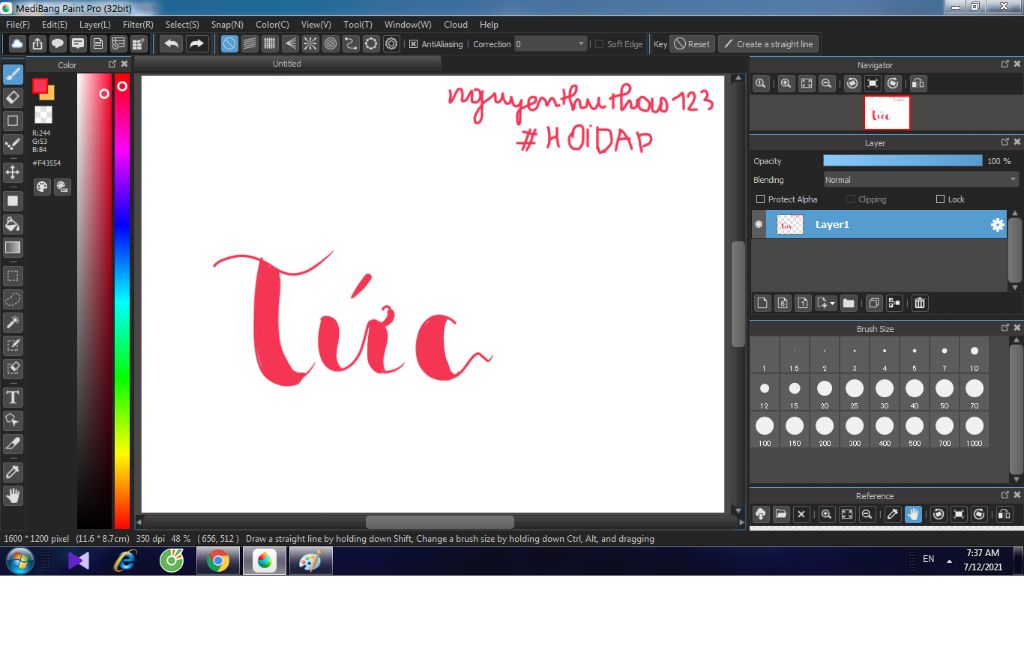
Task: Open Layer1 settings gear
Action: tap(997, 225)
